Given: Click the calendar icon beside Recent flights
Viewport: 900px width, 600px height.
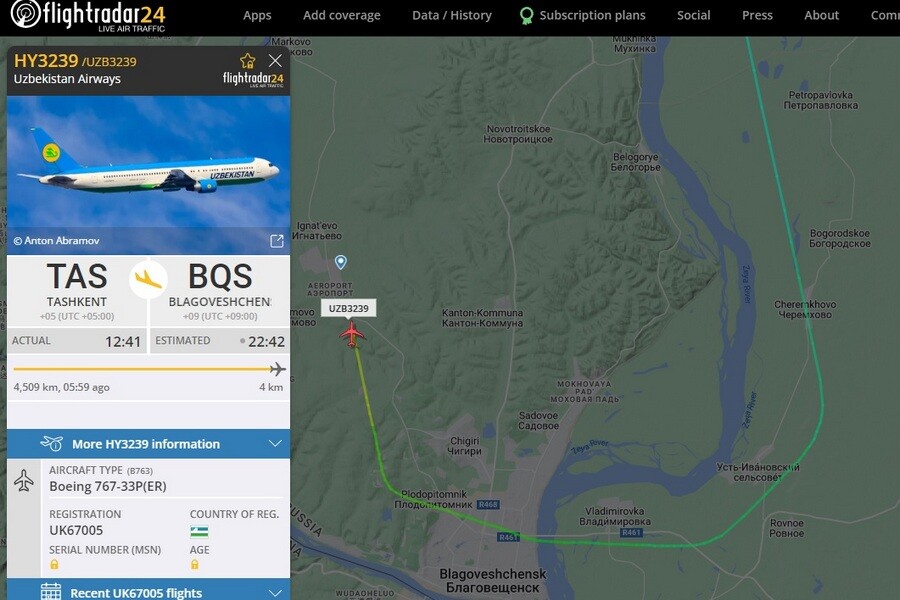Looking at the screenshot, I should [51, 591].
